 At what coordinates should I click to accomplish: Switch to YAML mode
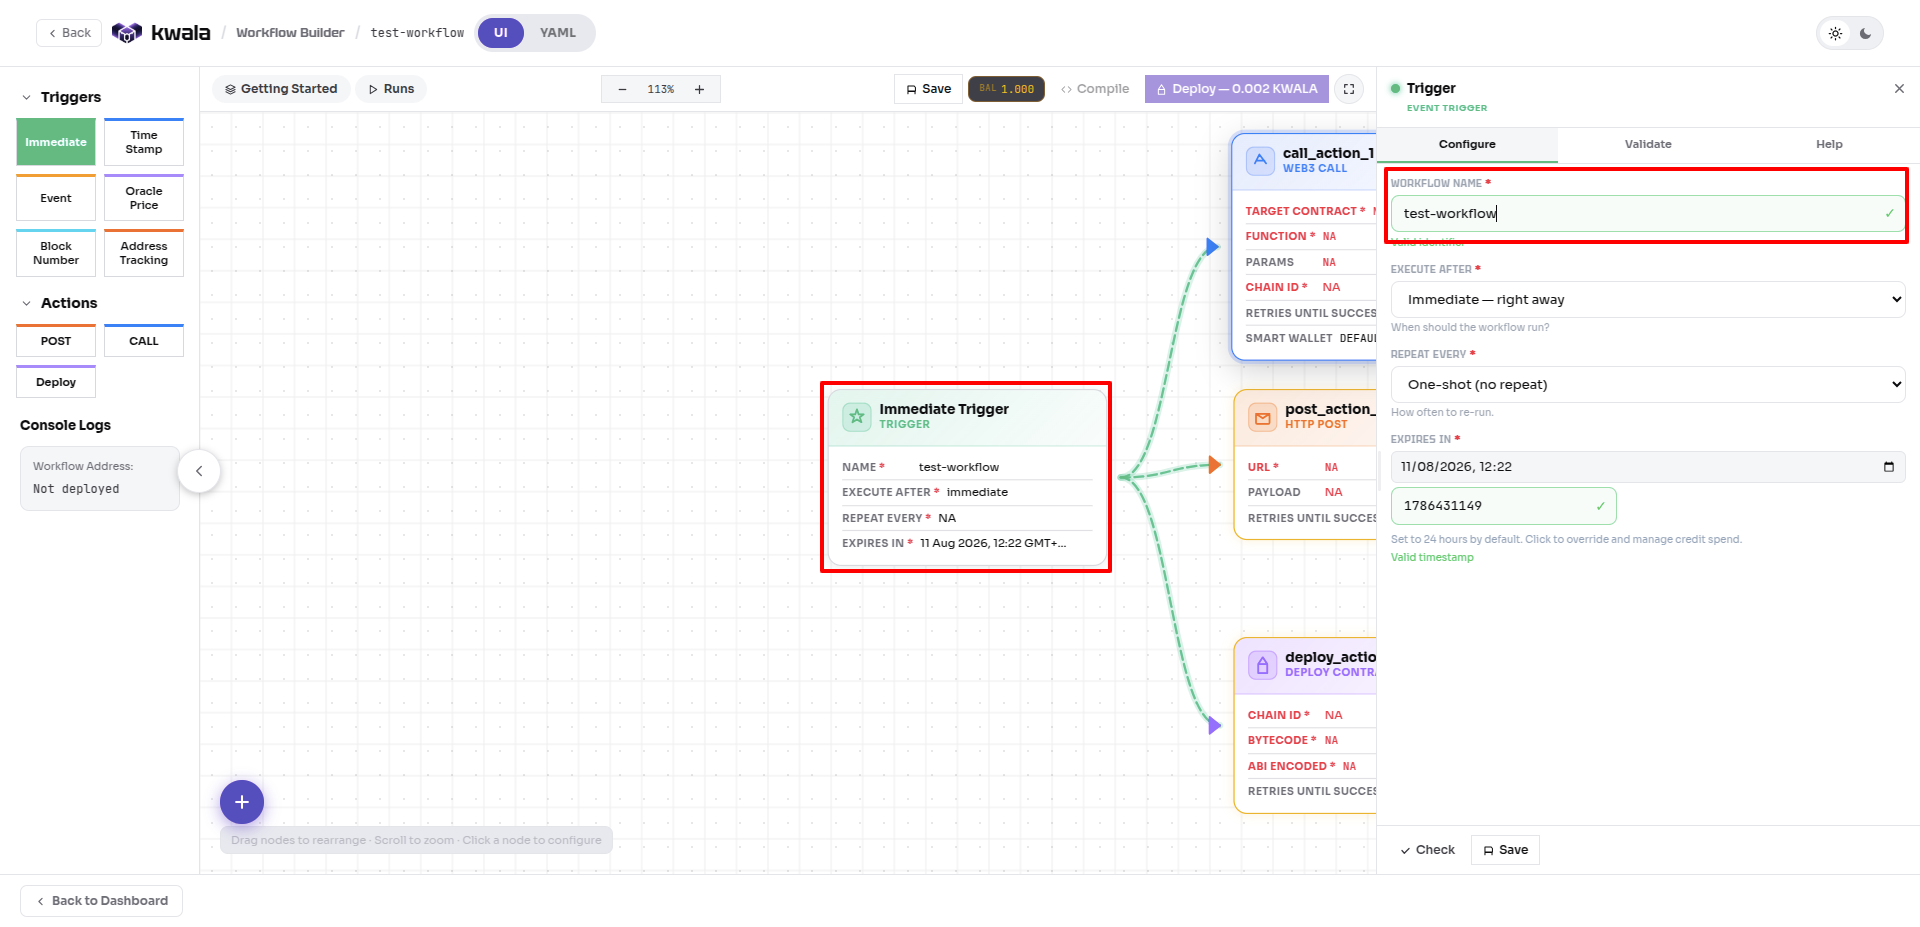[x=558, y=33]
